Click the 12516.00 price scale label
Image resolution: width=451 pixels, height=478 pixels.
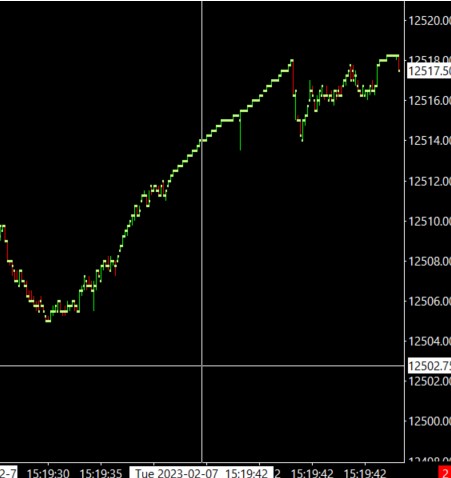[430, 100]
